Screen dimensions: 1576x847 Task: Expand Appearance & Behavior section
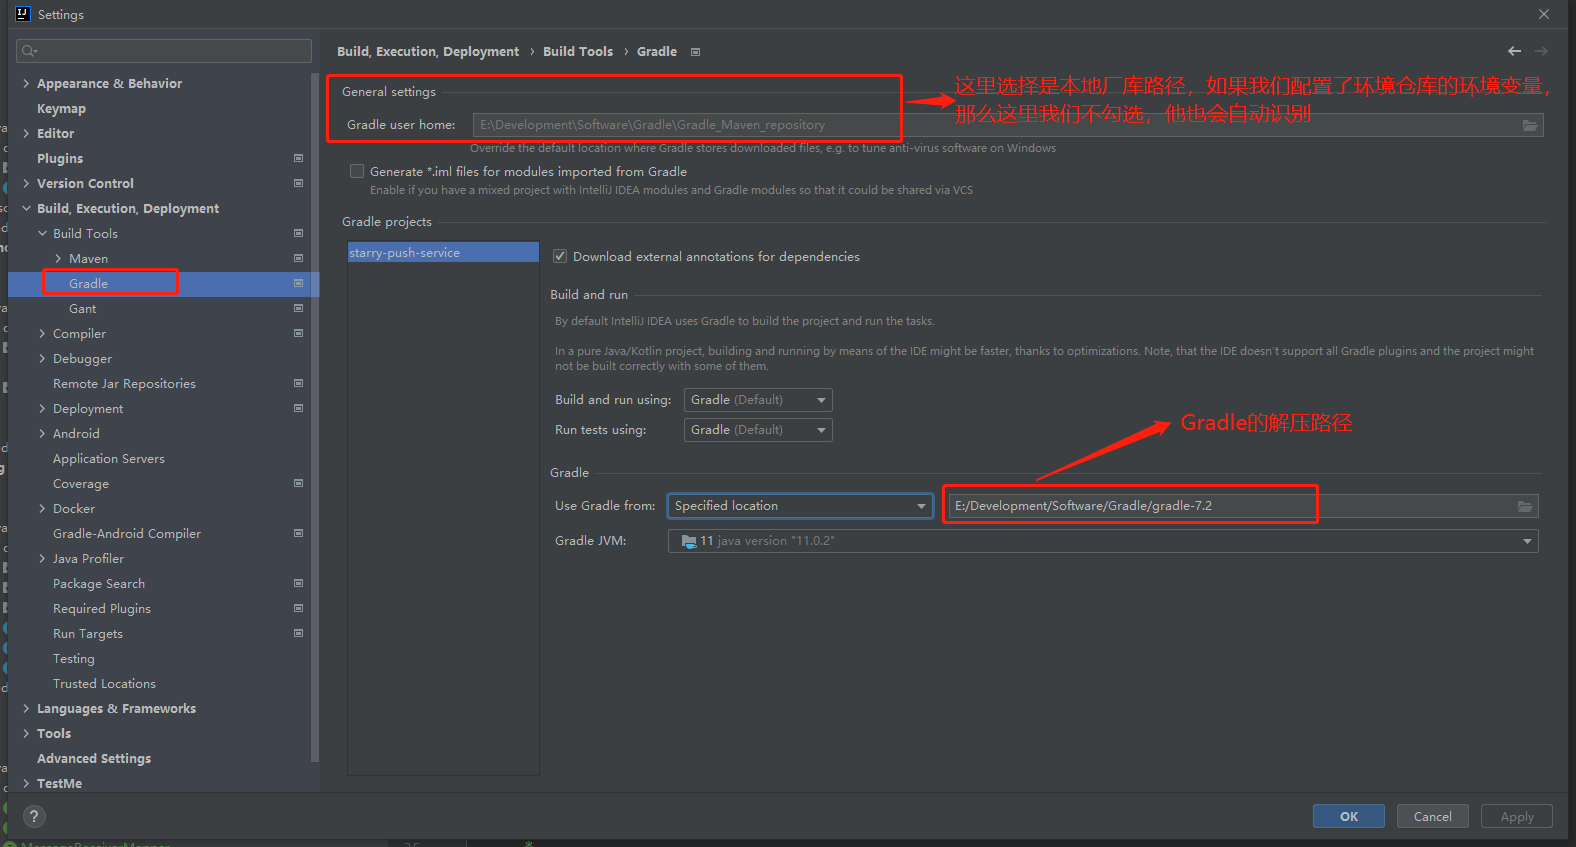point(26,83)
